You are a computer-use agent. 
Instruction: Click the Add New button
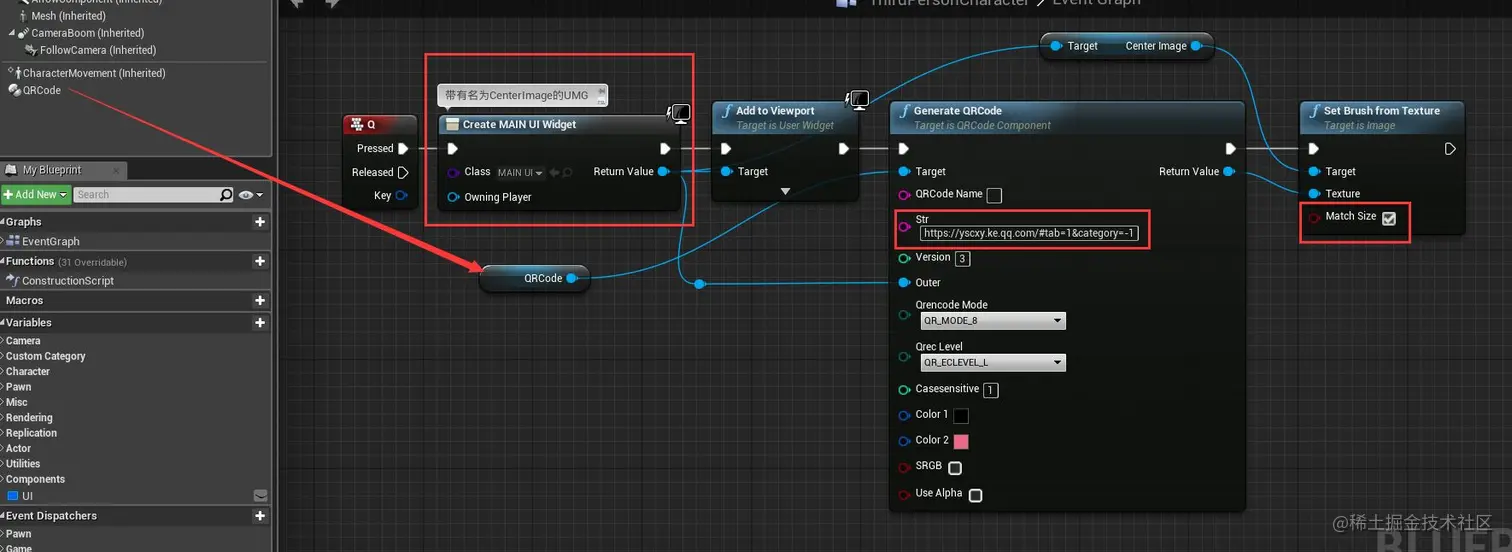coord(35,195)
